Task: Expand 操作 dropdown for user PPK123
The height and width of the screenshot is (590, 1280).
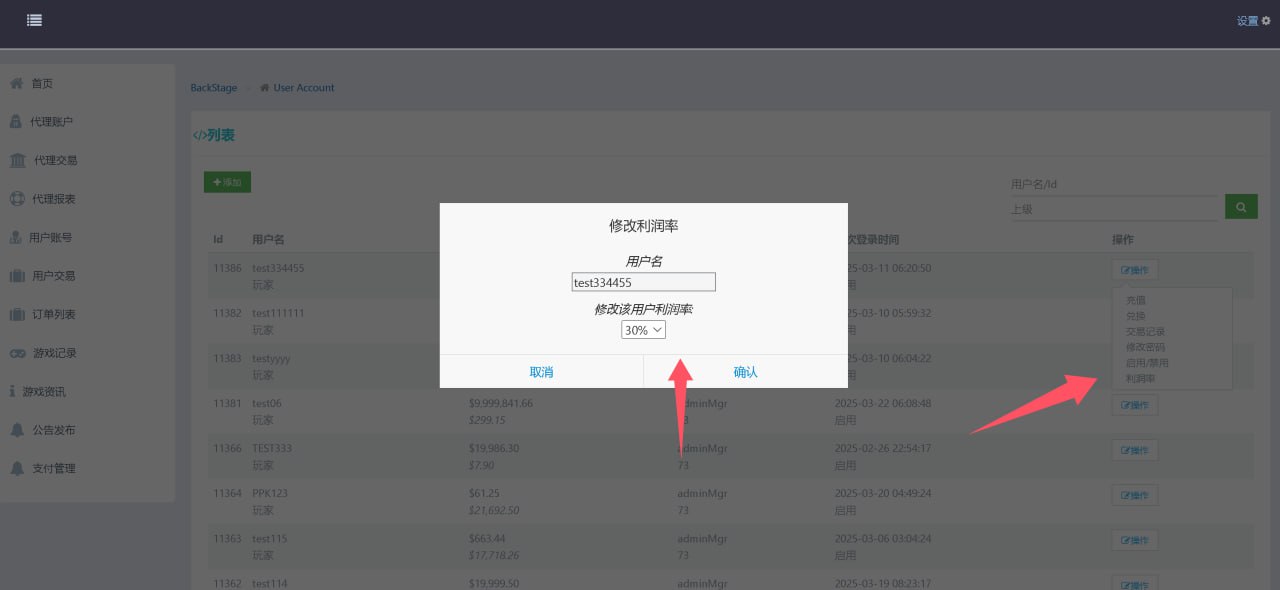Action: [x=1135, y=495]
